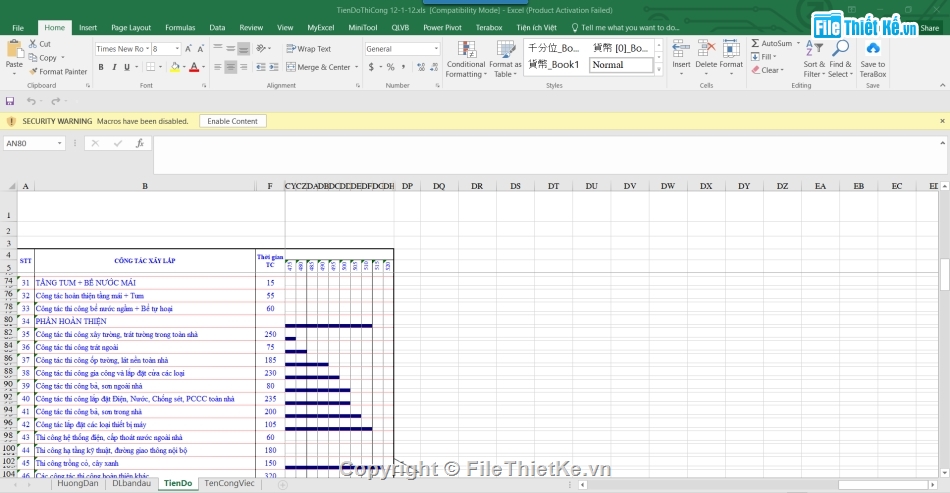Click the Save to TeraBox cloud icon

[x=872, y=49]
